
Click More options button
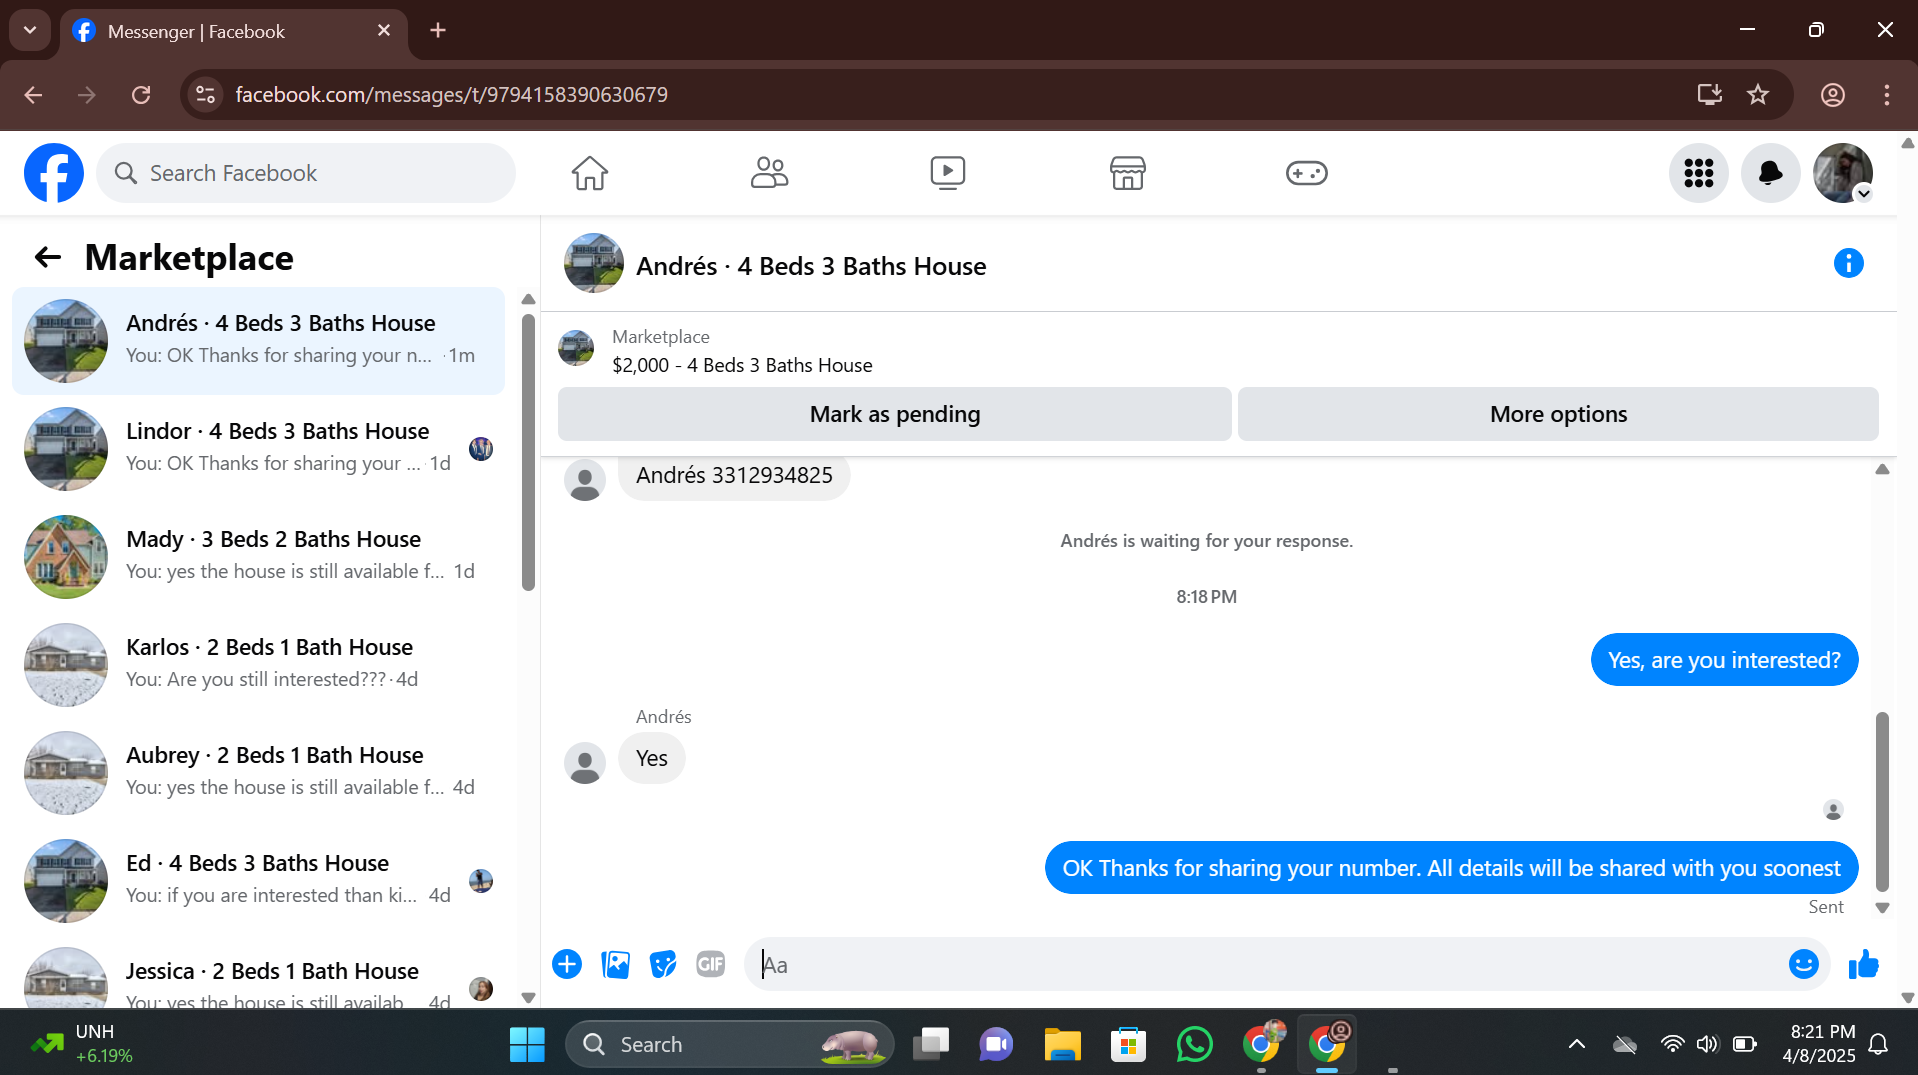1558,414
